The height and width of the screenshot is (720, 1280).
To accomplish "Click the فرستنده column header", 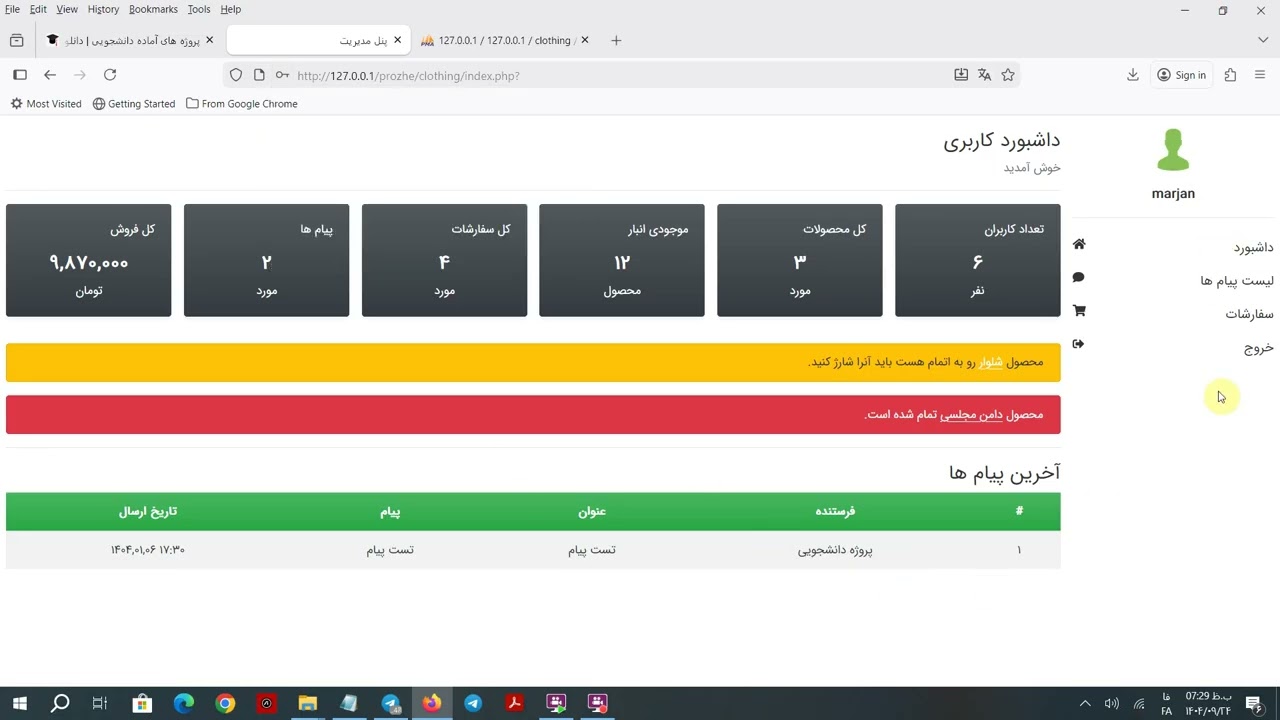I will tap(835, 511).
